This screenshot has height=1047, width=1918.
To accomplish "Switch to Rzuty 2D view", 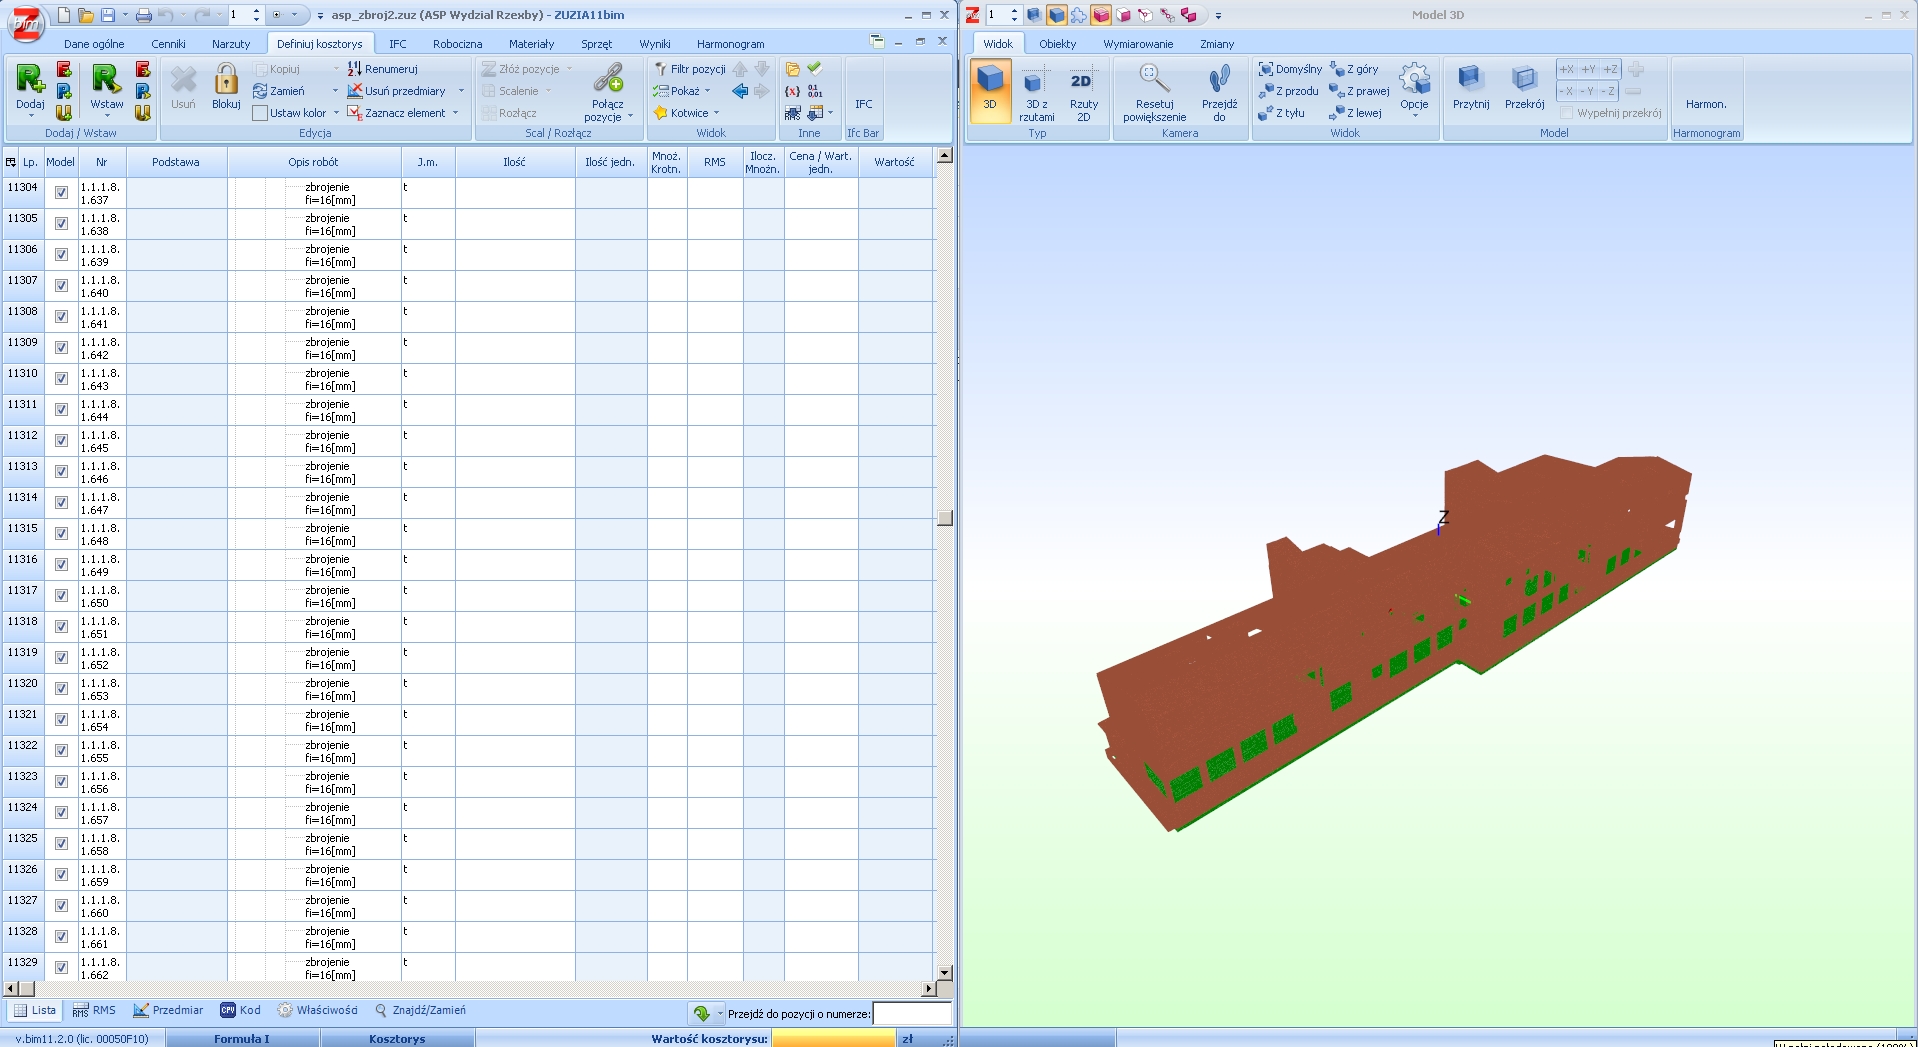I will 1083,84.
